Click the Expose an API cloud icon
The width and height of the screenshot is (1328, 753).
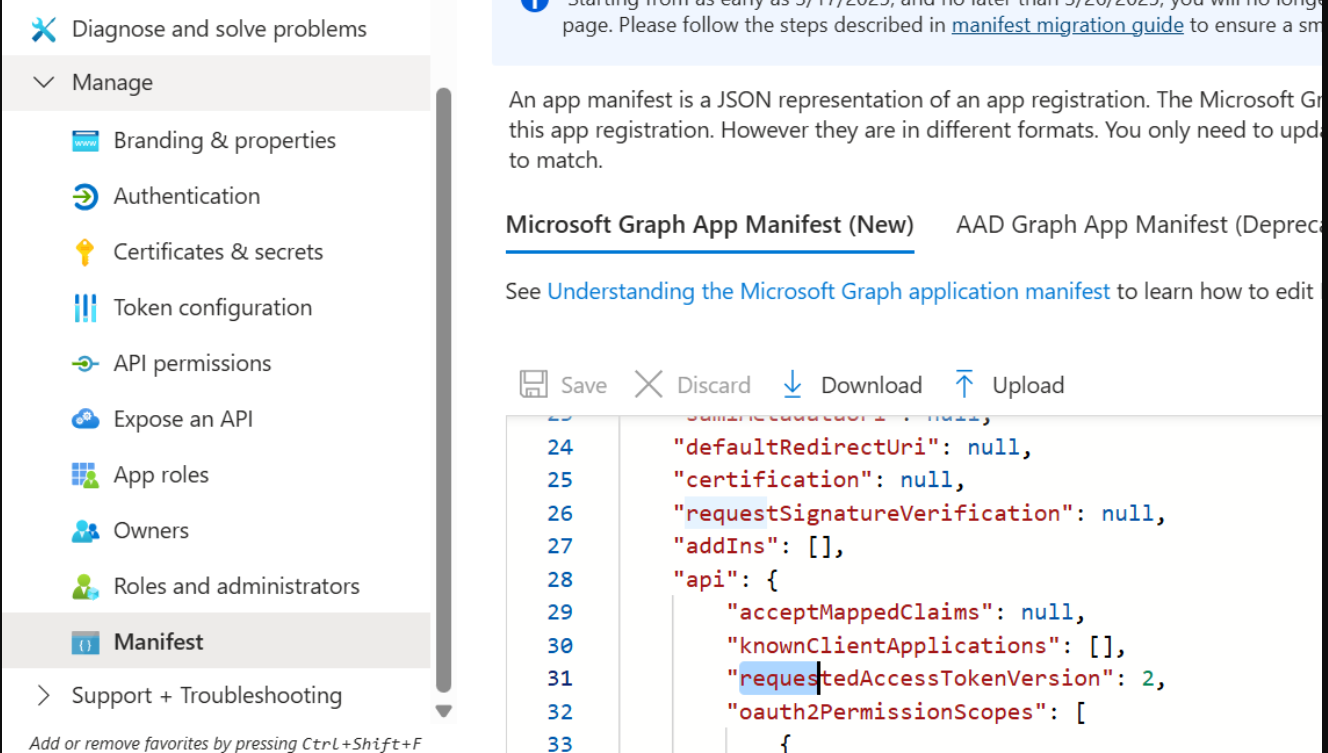click(x=86, y=419)
